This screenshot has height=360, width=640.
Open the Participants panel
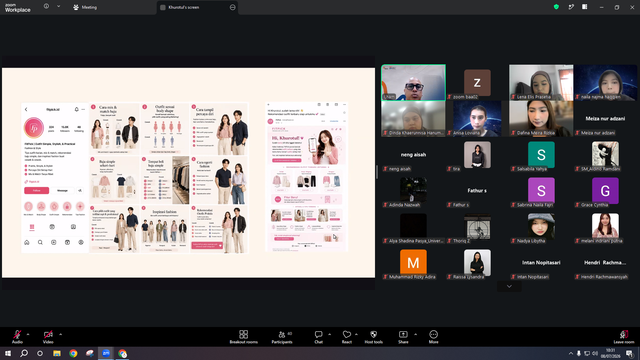click(282, 337)
